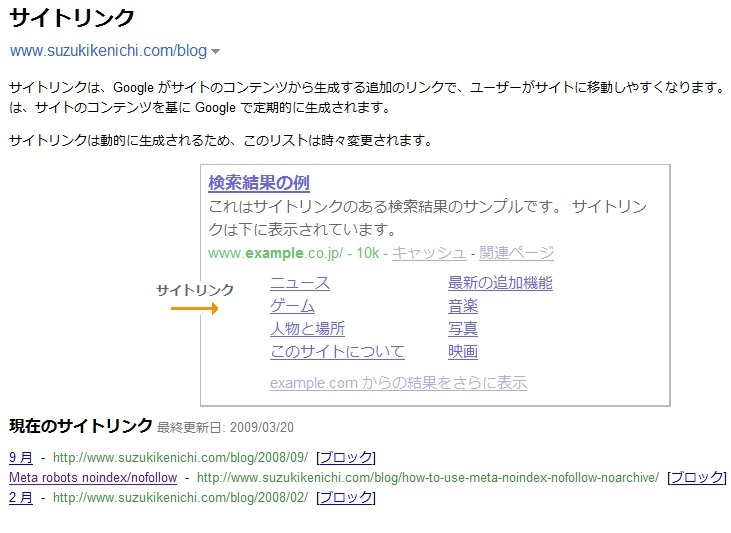Open example.com からの結果をさらに表示 link

398,383
